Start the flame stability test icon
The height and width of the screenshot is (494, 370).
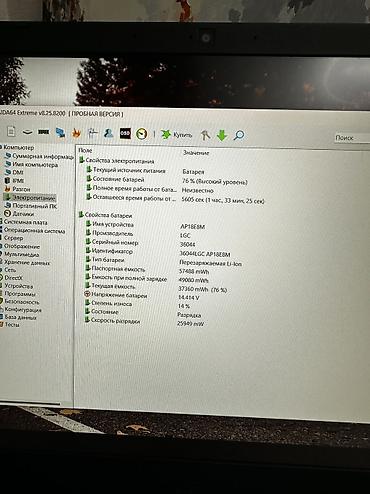pyautogui.click(x=76, y=133)
